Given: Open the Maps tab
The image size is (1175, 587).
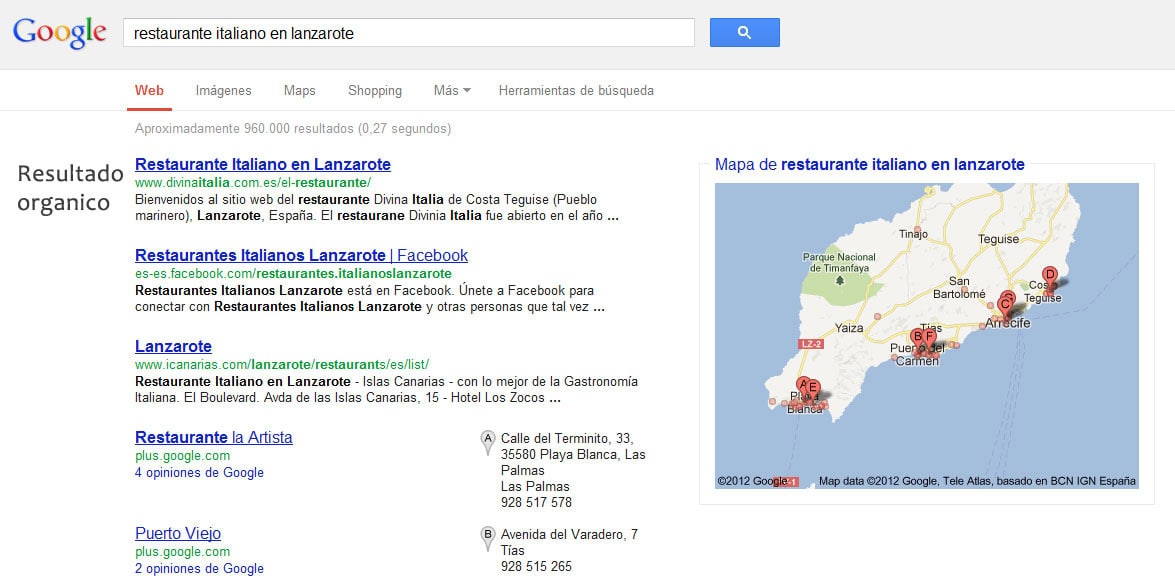Looking at the screenshot, I should [x=299, y=91].
